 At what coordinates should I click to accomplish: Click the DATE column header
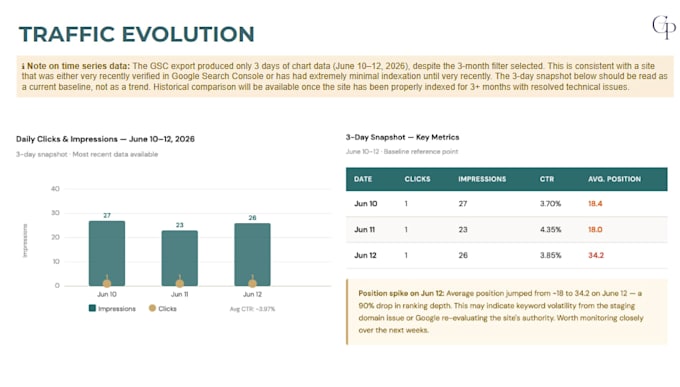pyautogui.click(x=363, y=179)
